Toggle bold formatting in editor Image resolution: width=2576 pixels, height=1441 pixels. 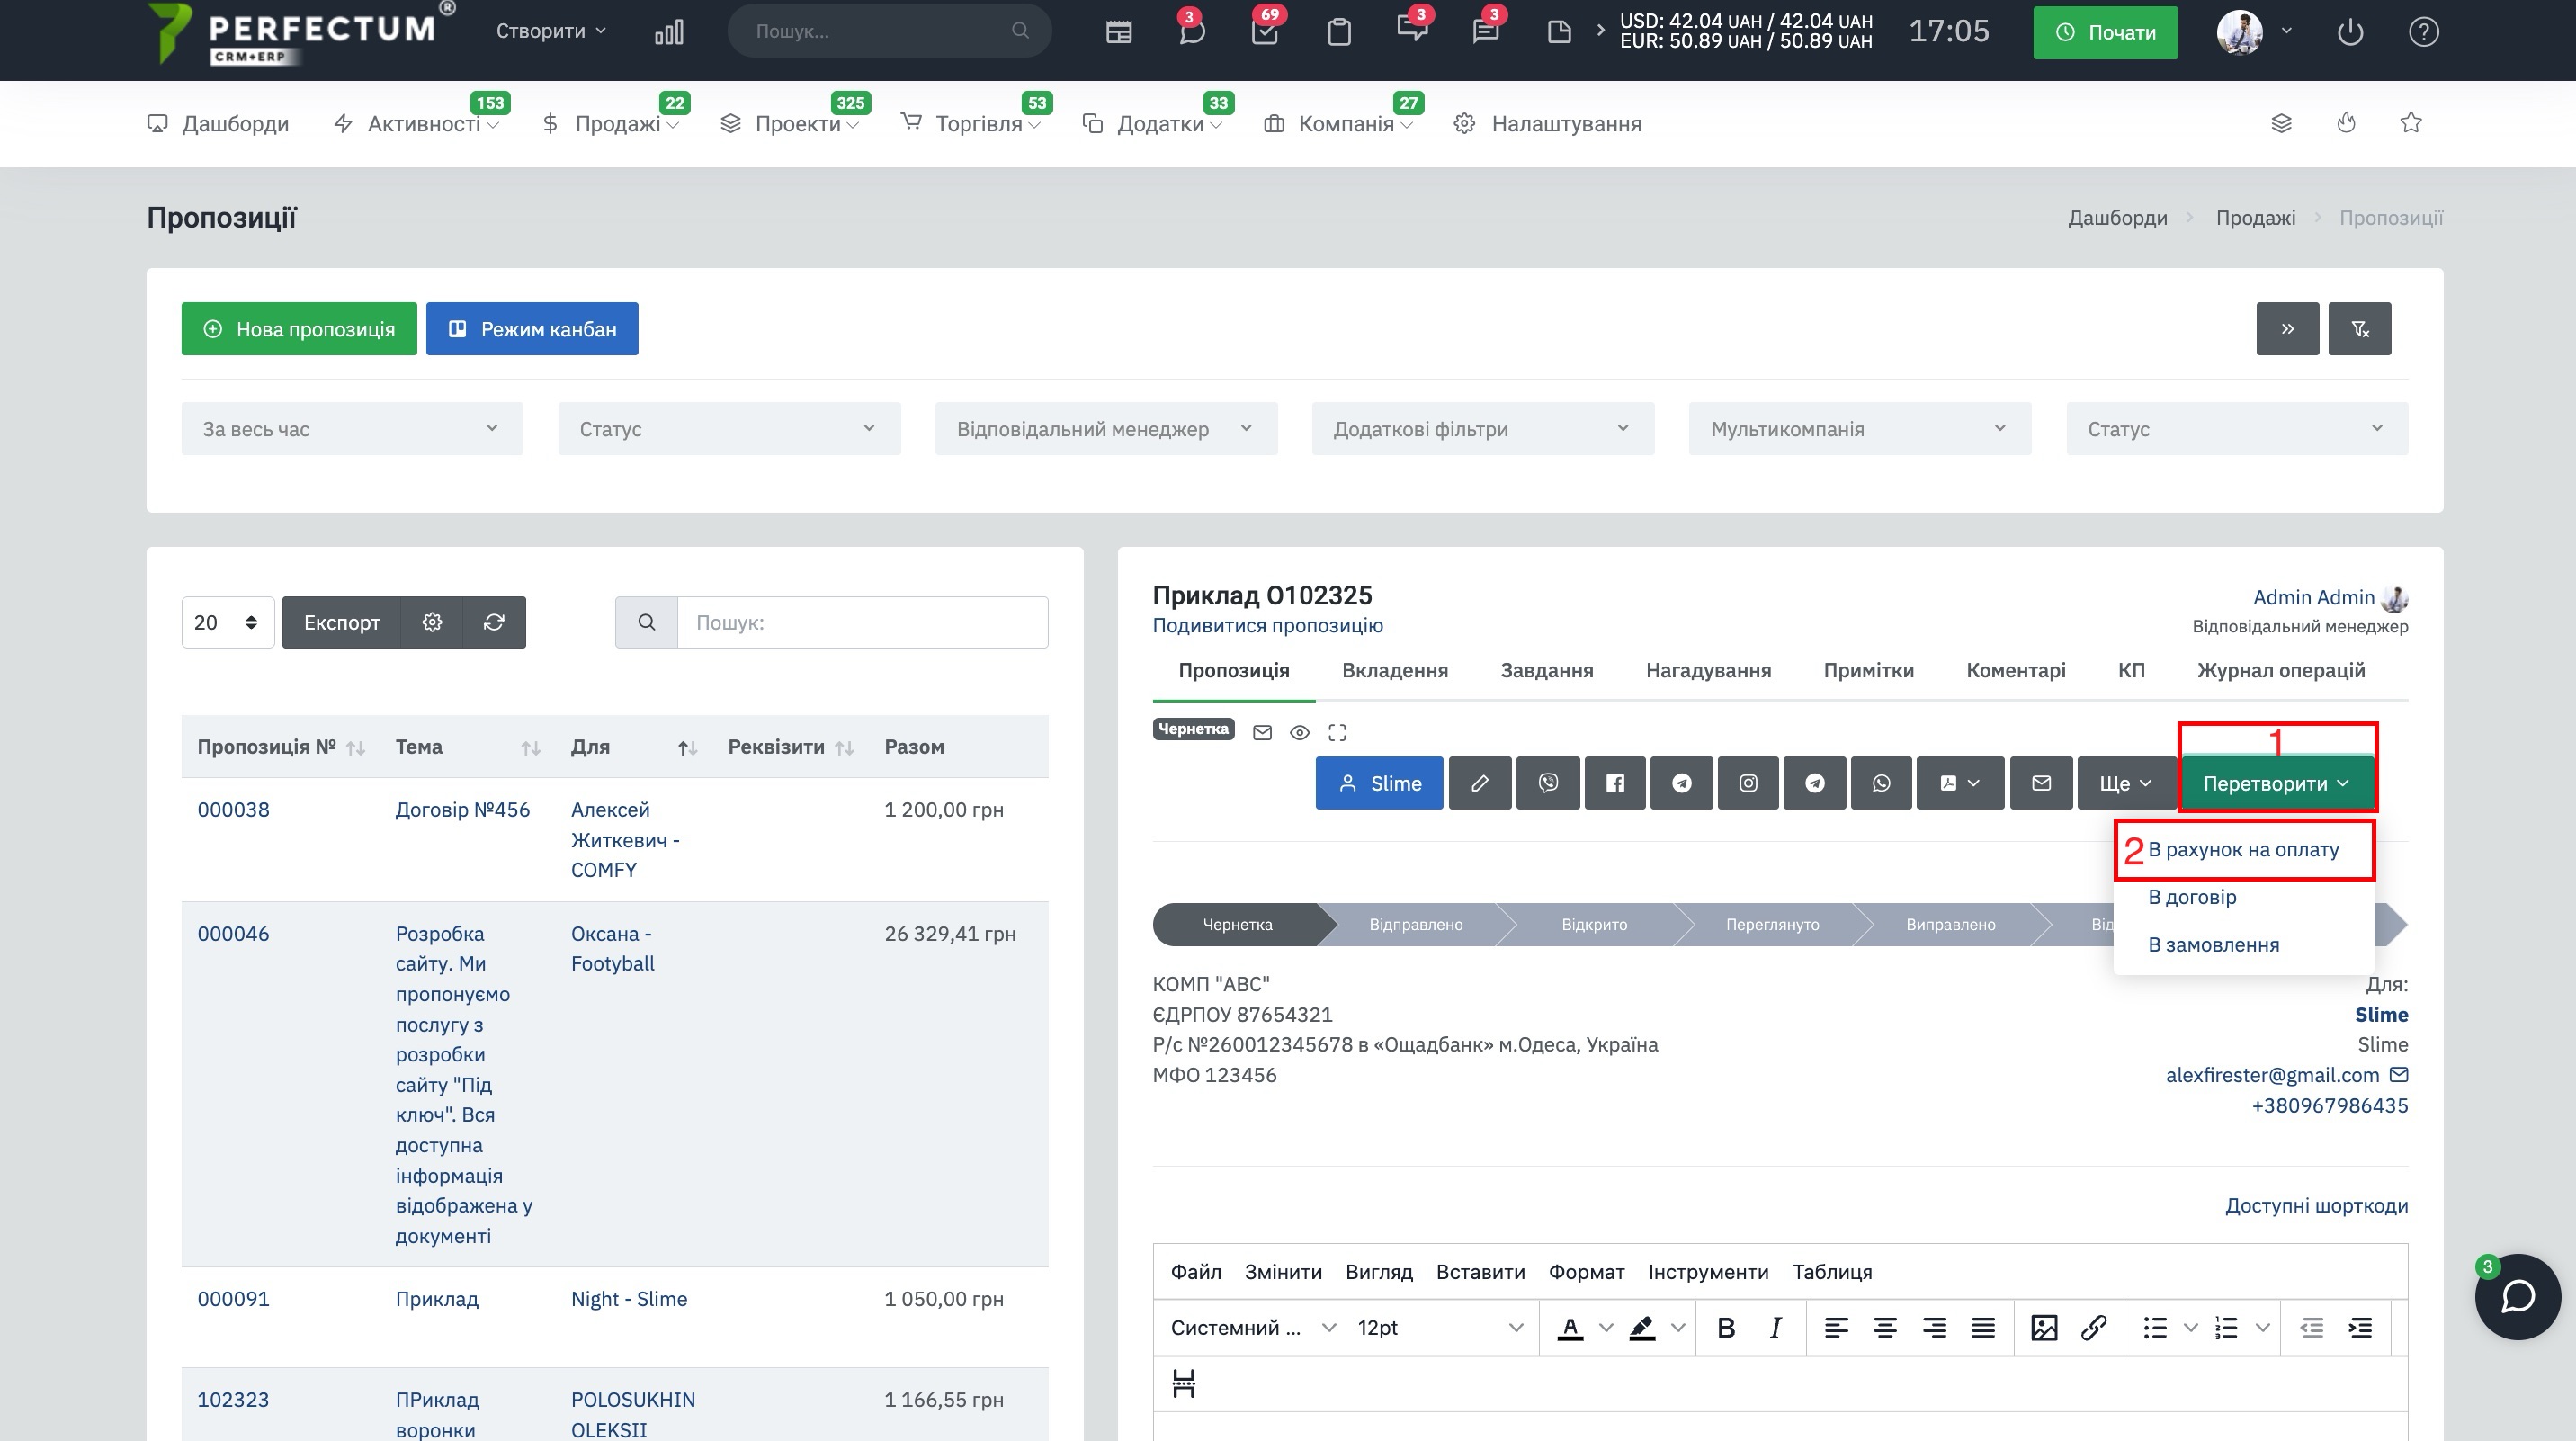tap(1725, 1328)
